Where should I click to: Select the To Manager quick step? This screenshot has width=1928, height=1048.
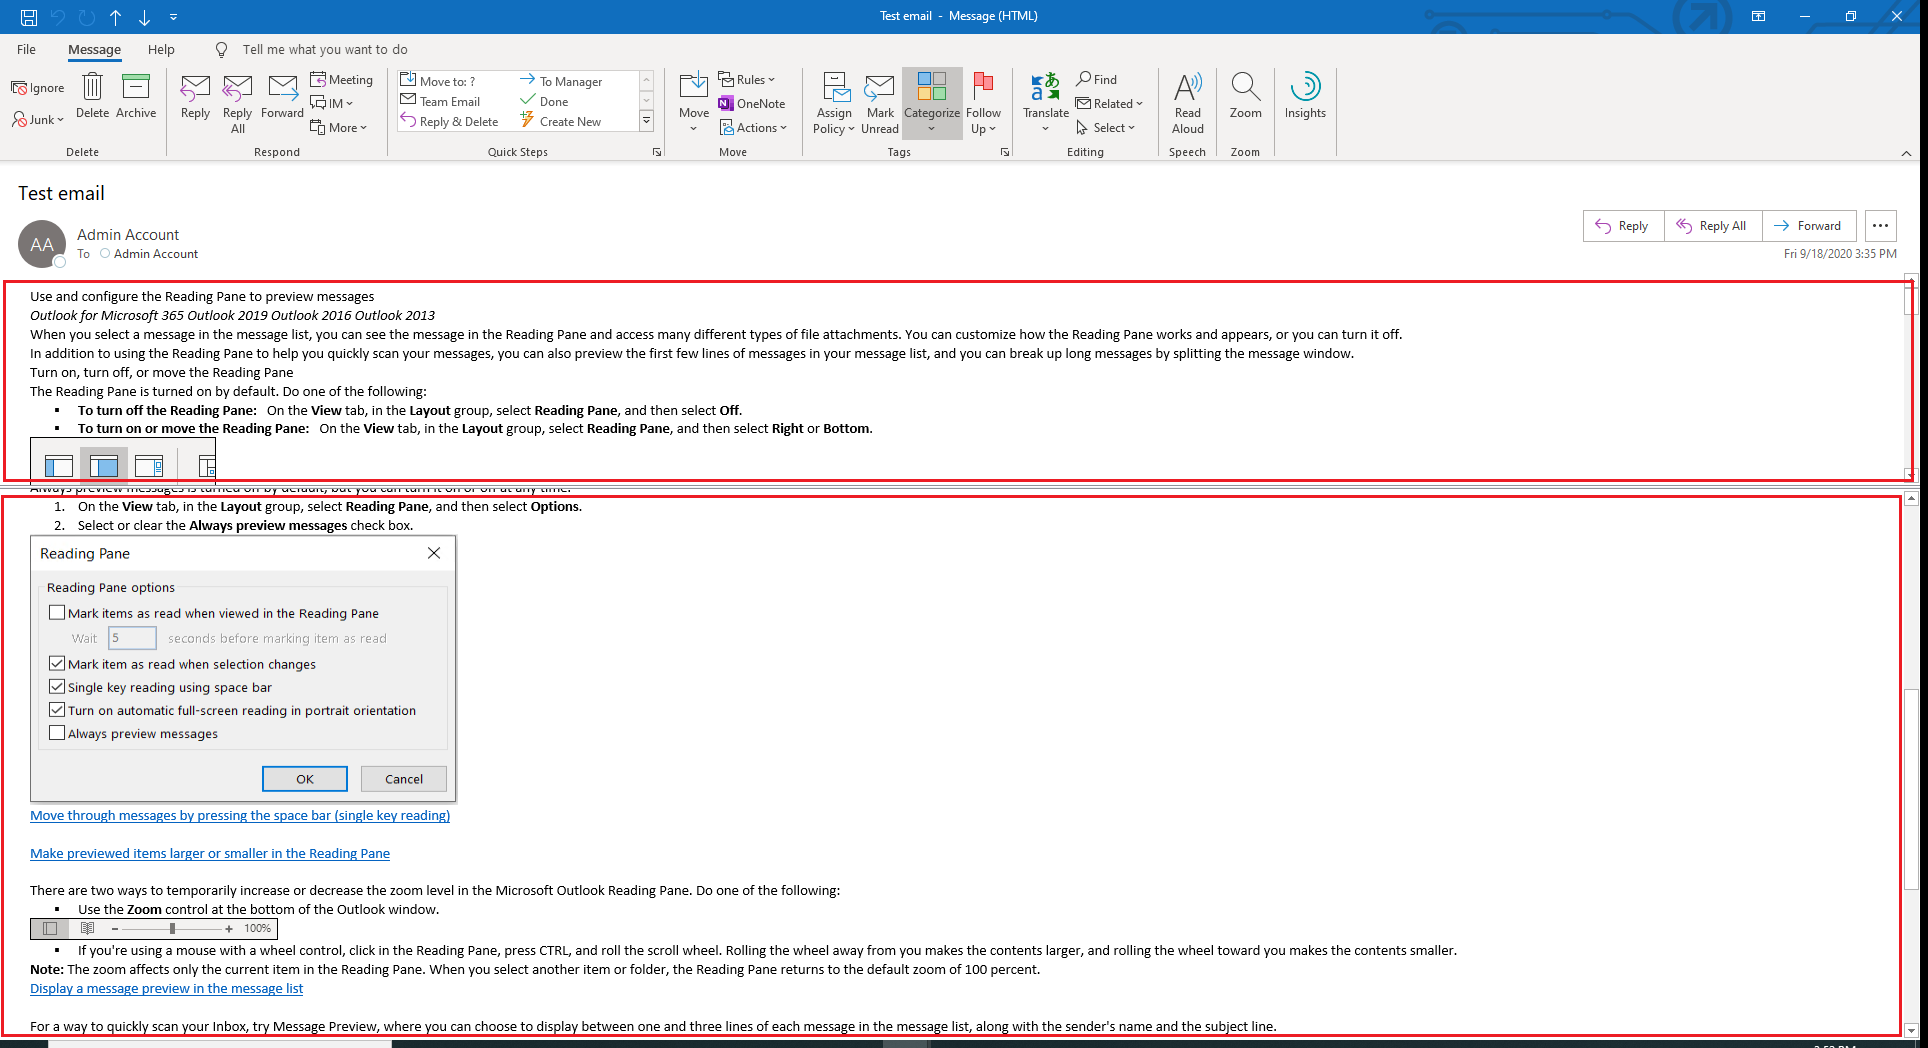pyautogui.click(x=561, y=81)
